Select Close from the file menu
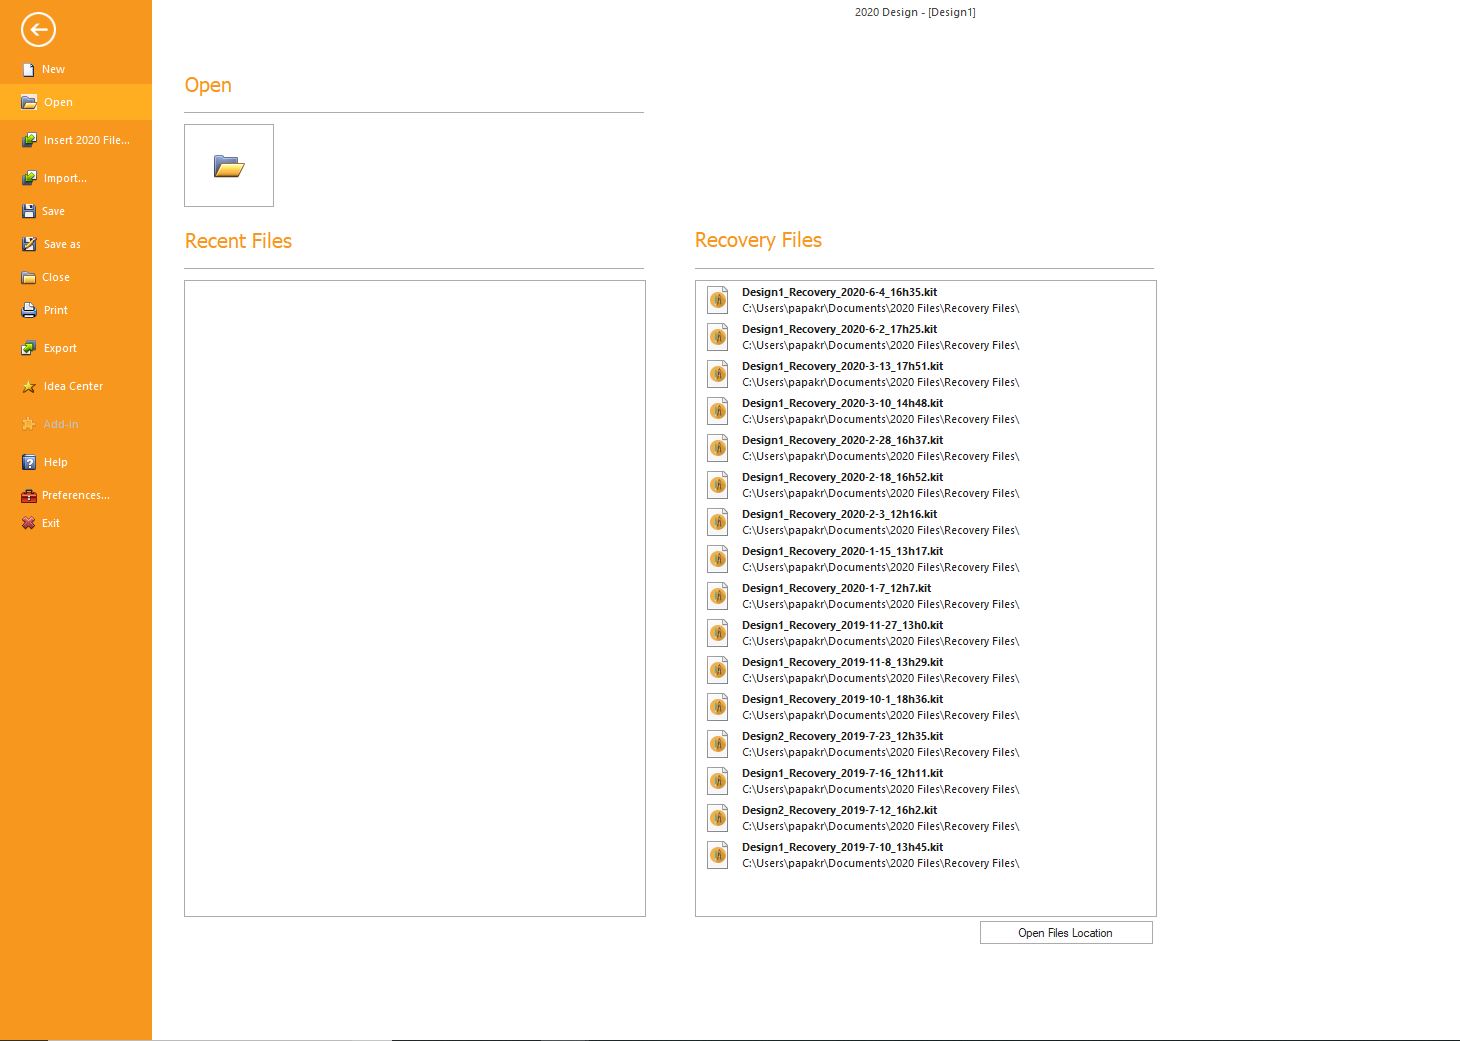 pos(56,277)
